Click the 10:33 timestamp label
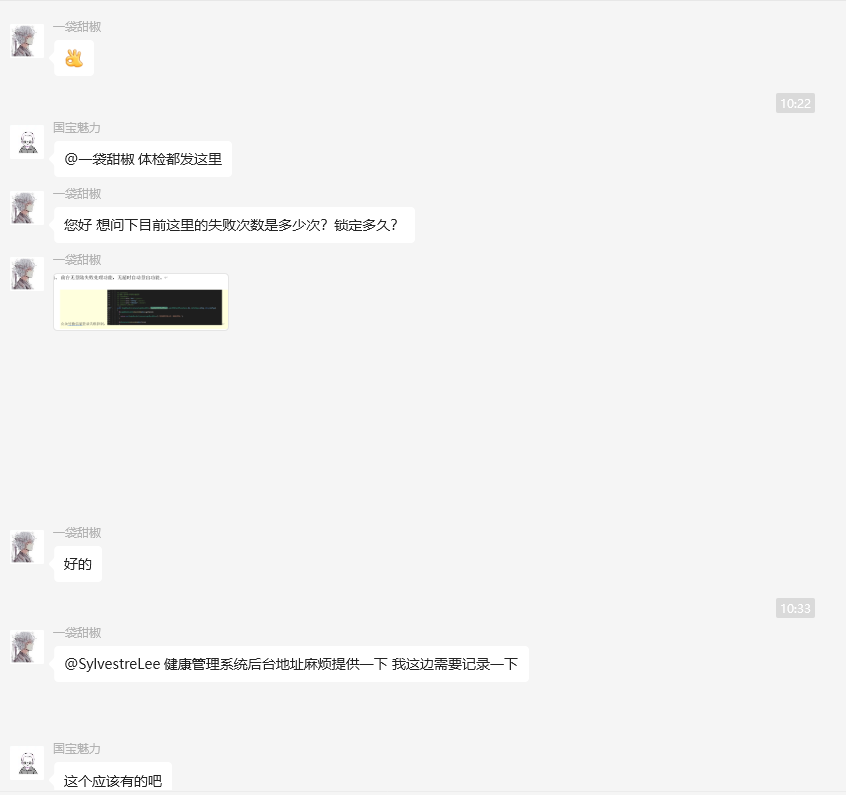Screen dimensions: 846x795 (795, 608)
